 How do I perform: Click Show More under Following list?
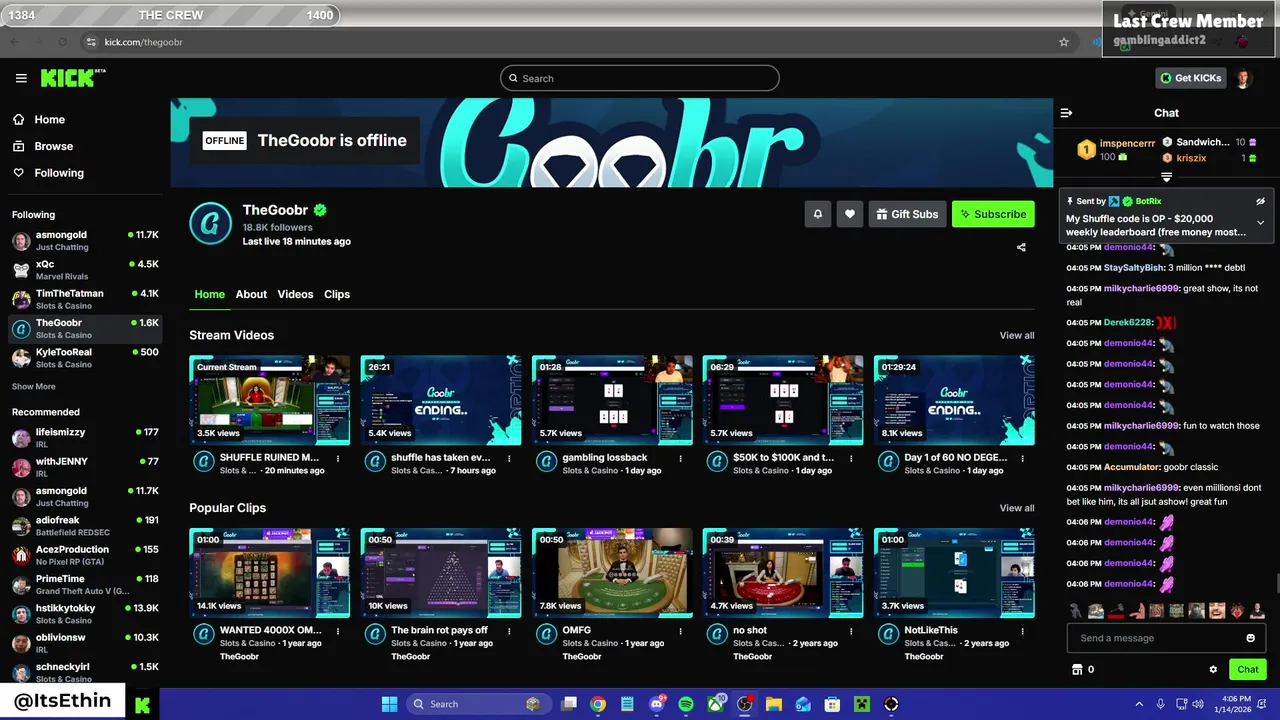pos(34,387)
